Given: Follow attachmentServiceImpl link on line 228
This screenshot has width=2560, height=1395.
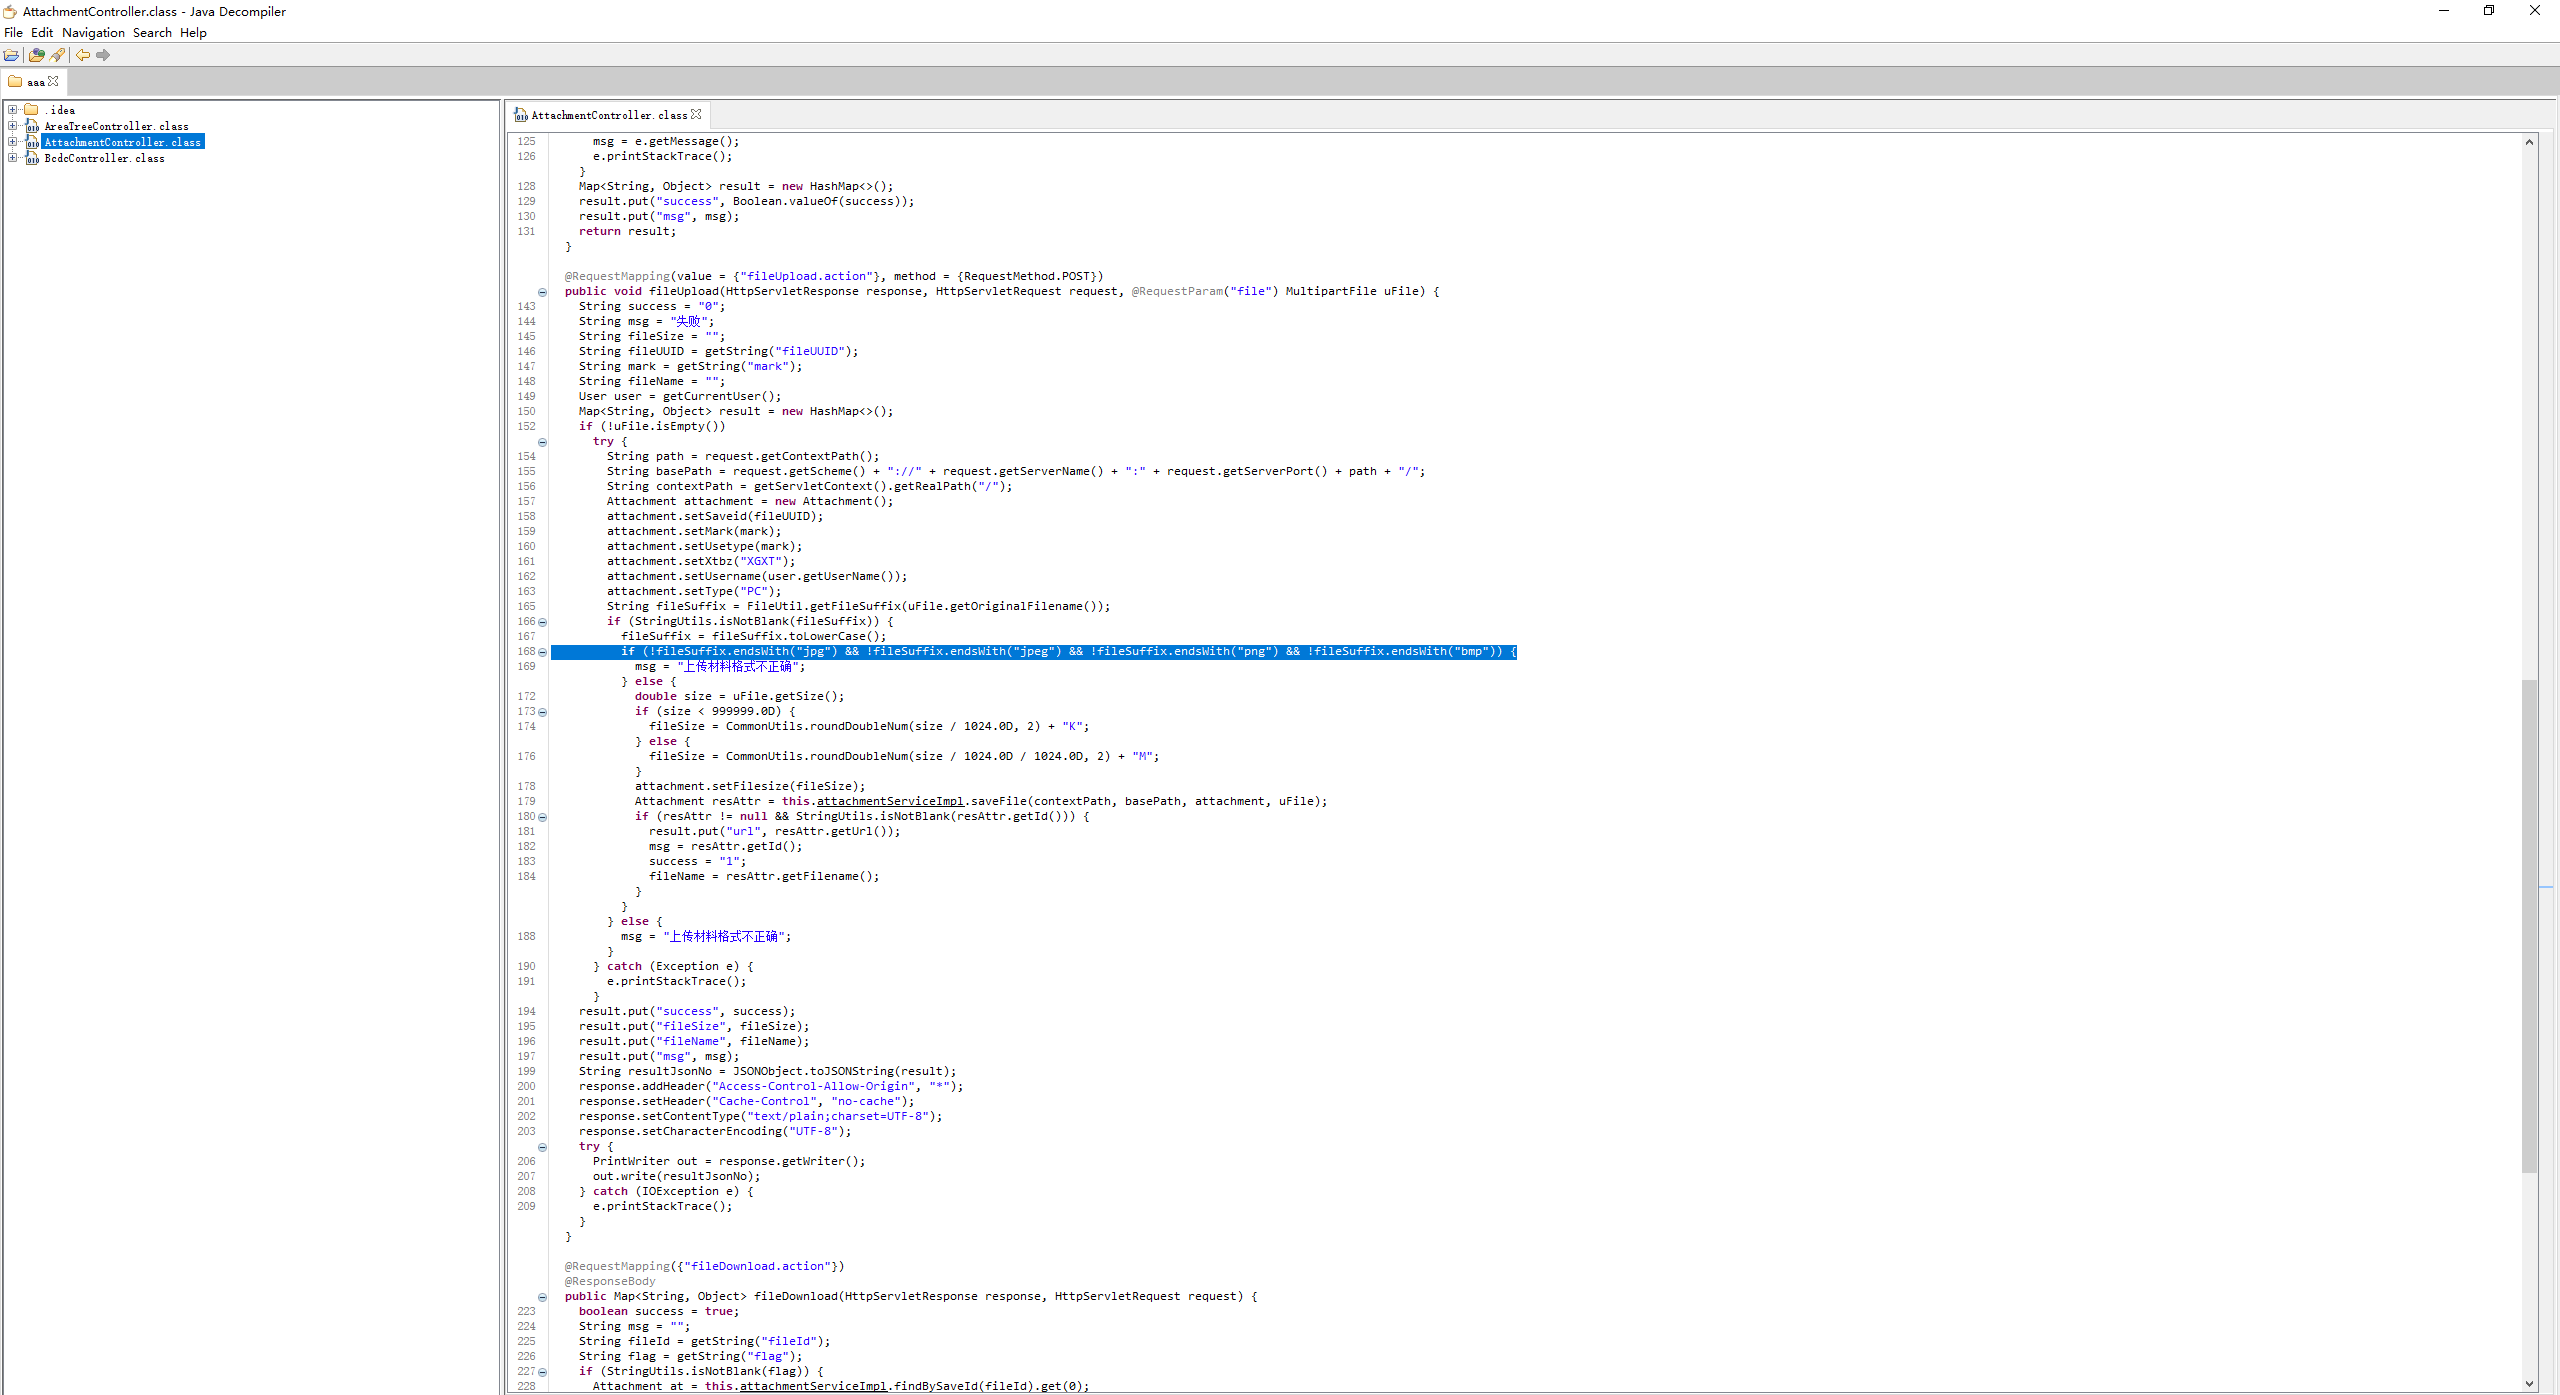Looking at the screenshot, I should coord(813,1386).
